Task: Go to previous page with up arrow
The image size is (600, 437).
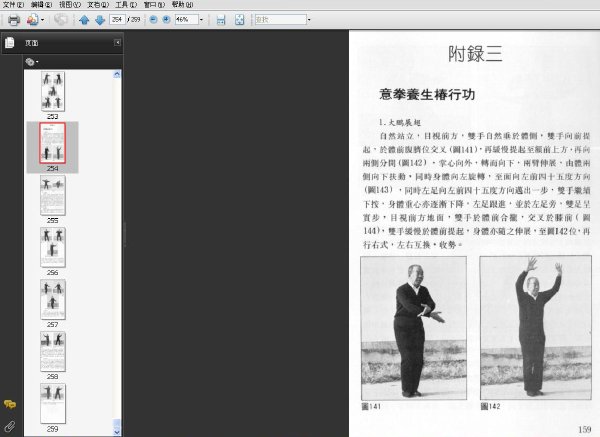Action: click(x=84, y=20)
